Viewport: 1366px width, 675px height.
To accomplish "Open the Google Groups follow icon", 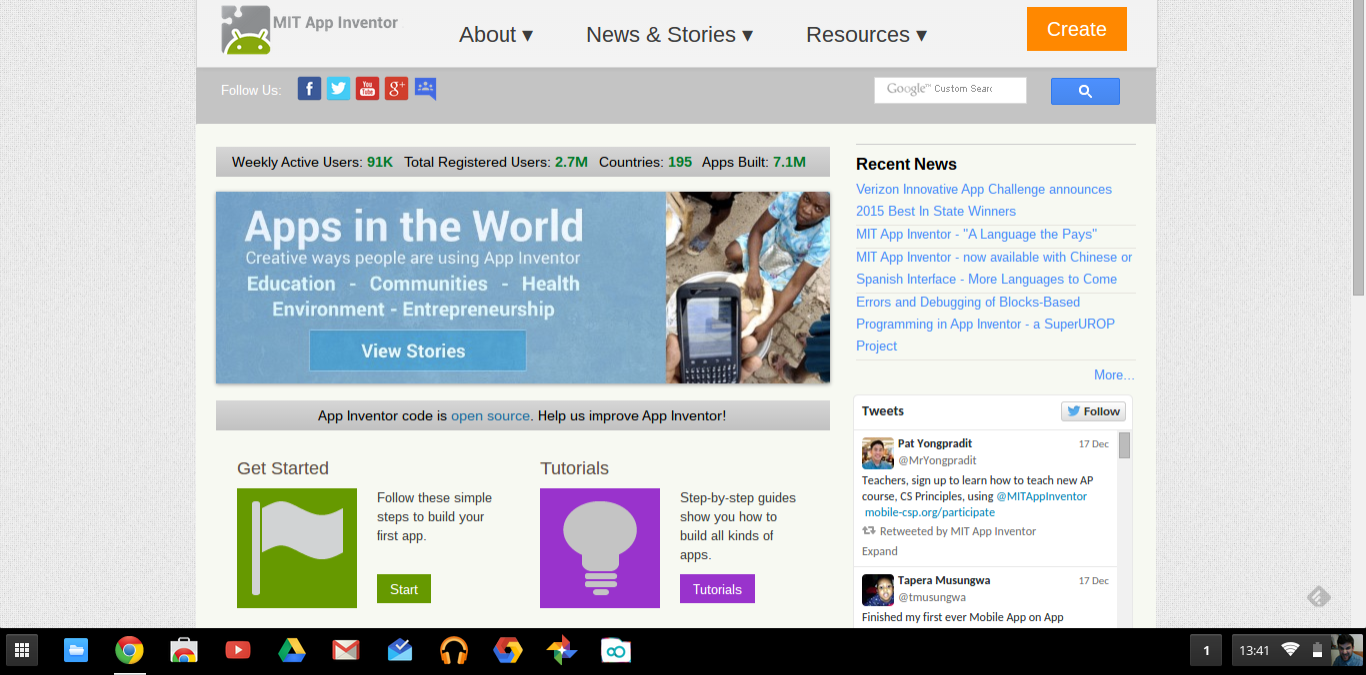I will pyautogui.click(x=426, y=89).
